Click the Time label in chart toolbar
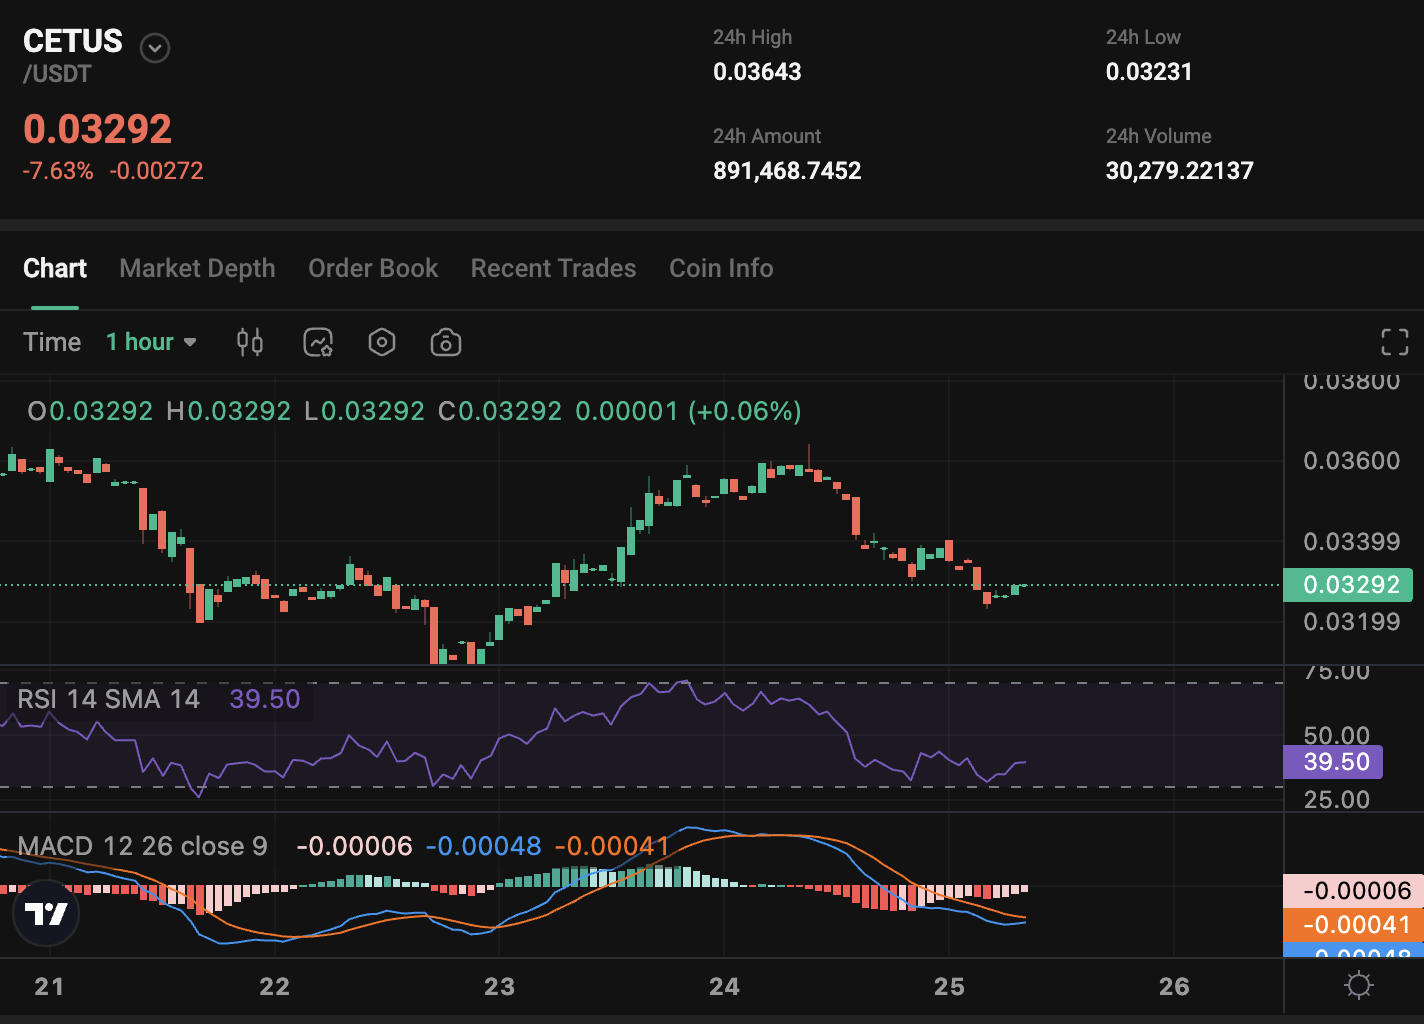Viewport: 1424px width, 1024px height. [52, 342]
